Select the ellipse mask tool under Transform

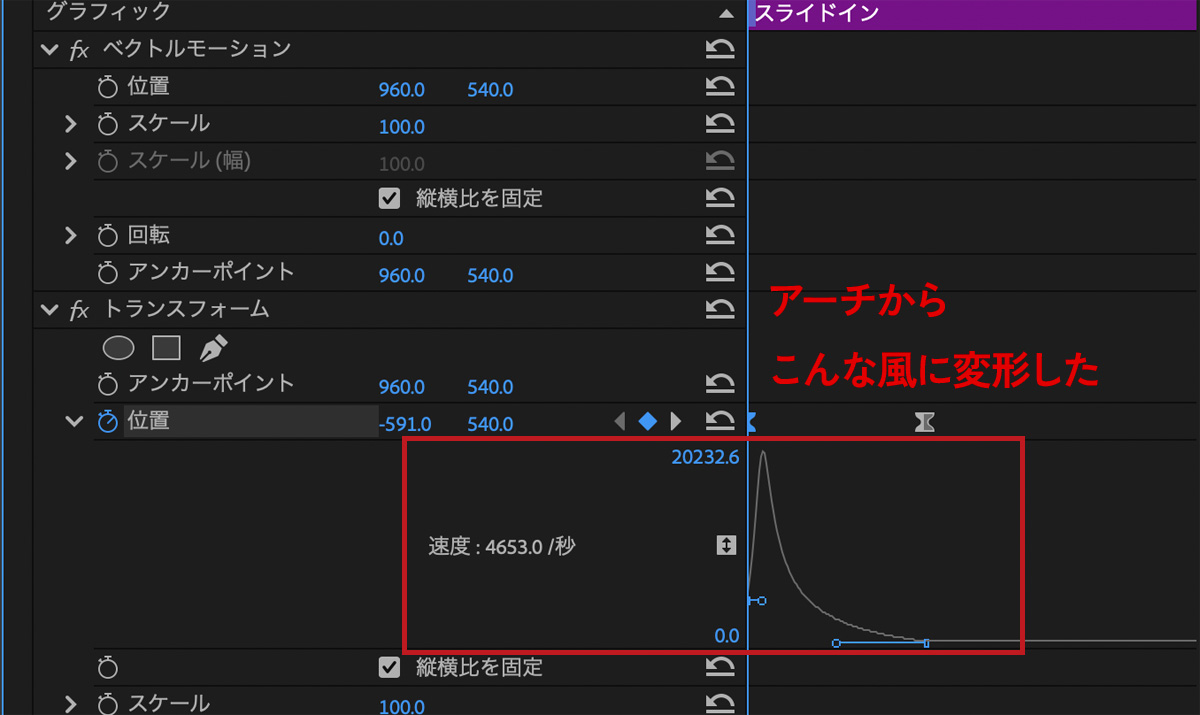[x=119, y=347]
